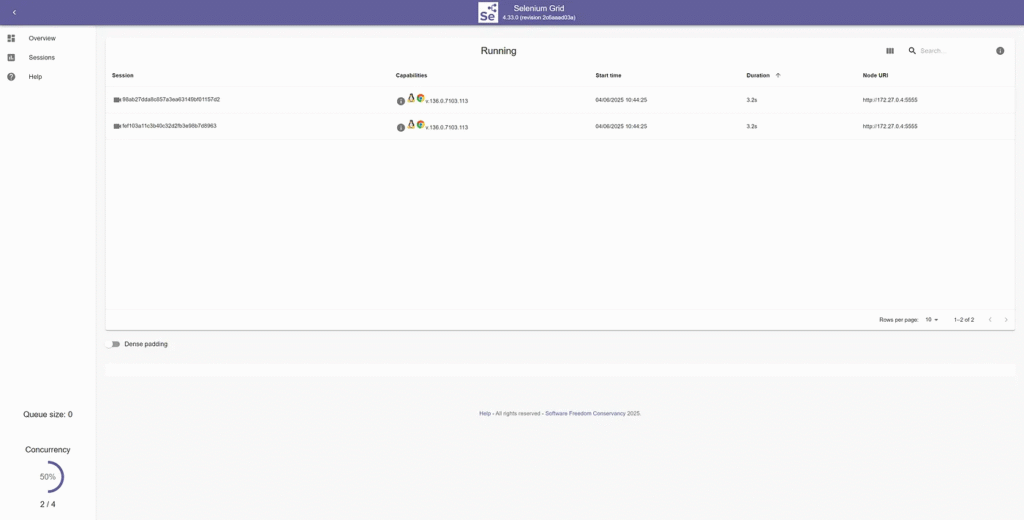
Task: Click the search magnifier icon
Action: click(x=912, y=51)
